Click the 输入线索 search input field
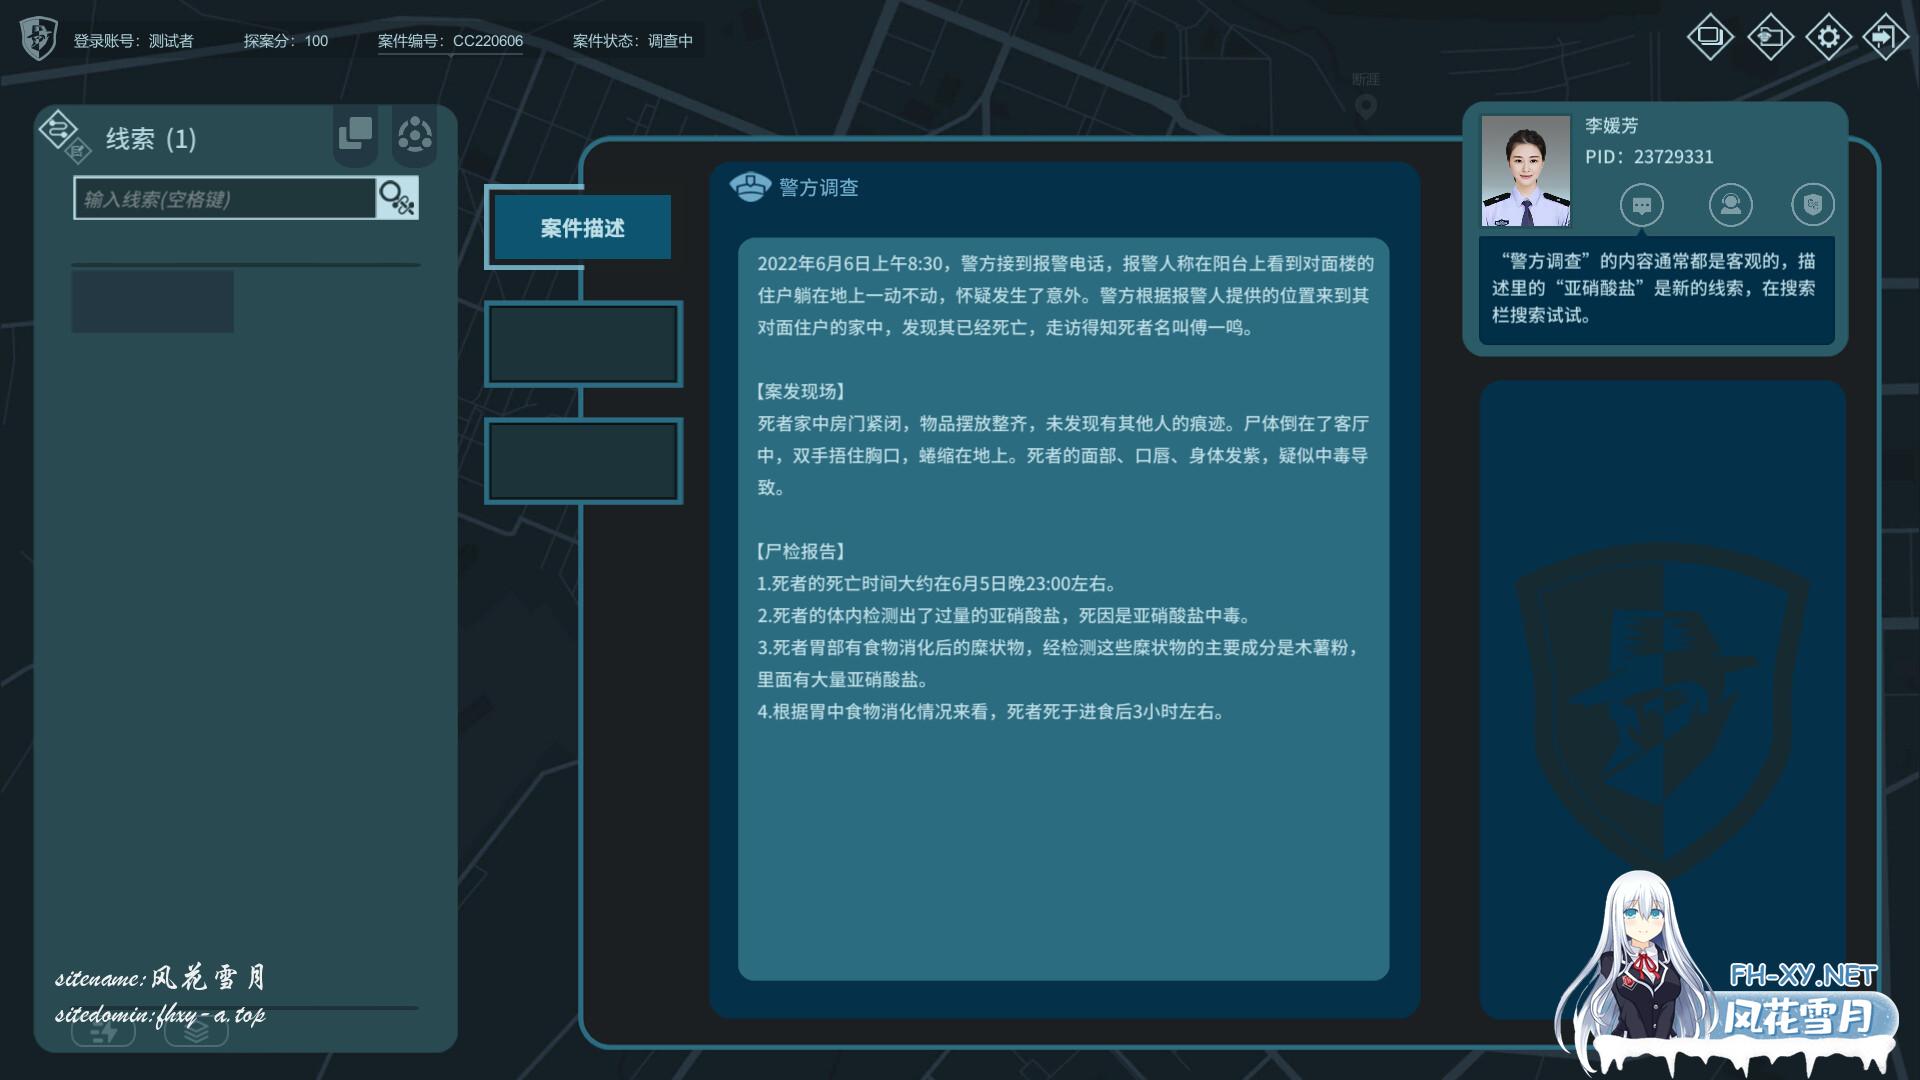The height and width of the screenshot is (1080, 1920). (x=225, y=198)
